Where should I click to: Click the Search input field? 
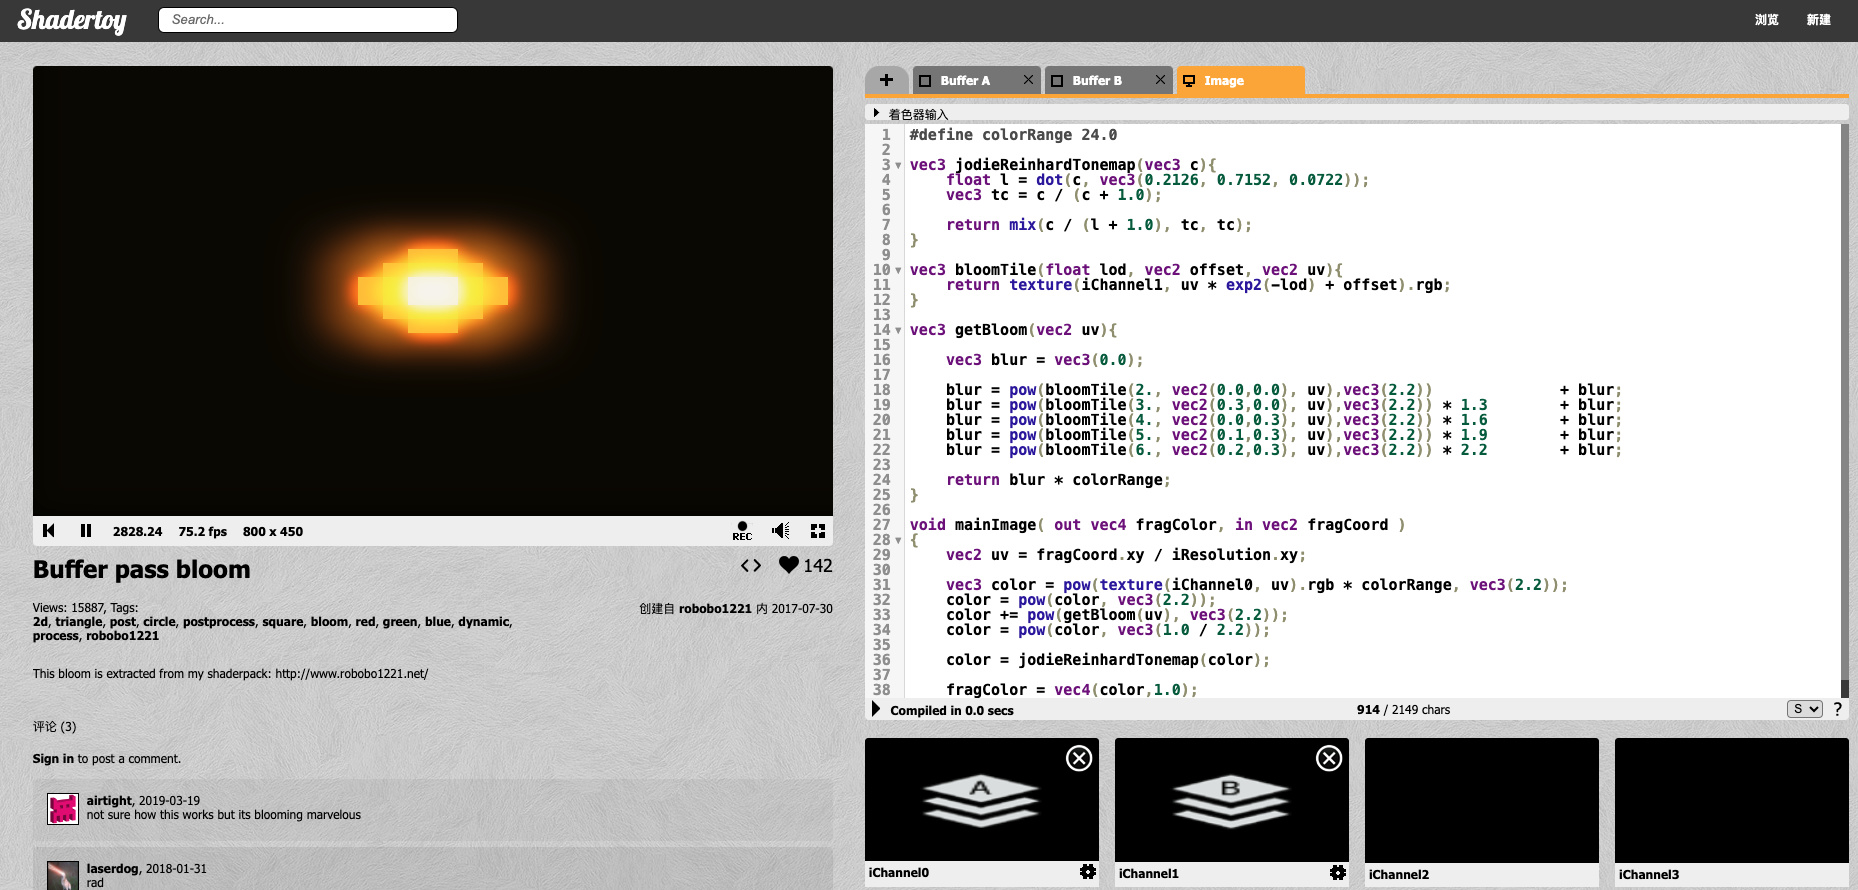(308, 20)
